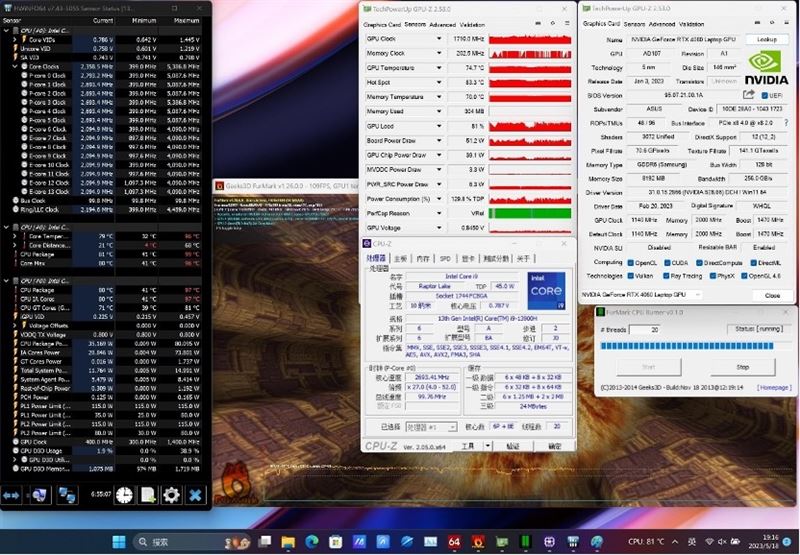Click the Lookup button in GPU-Z
This screenshot has width=800, height=555.
coord(766,39)
